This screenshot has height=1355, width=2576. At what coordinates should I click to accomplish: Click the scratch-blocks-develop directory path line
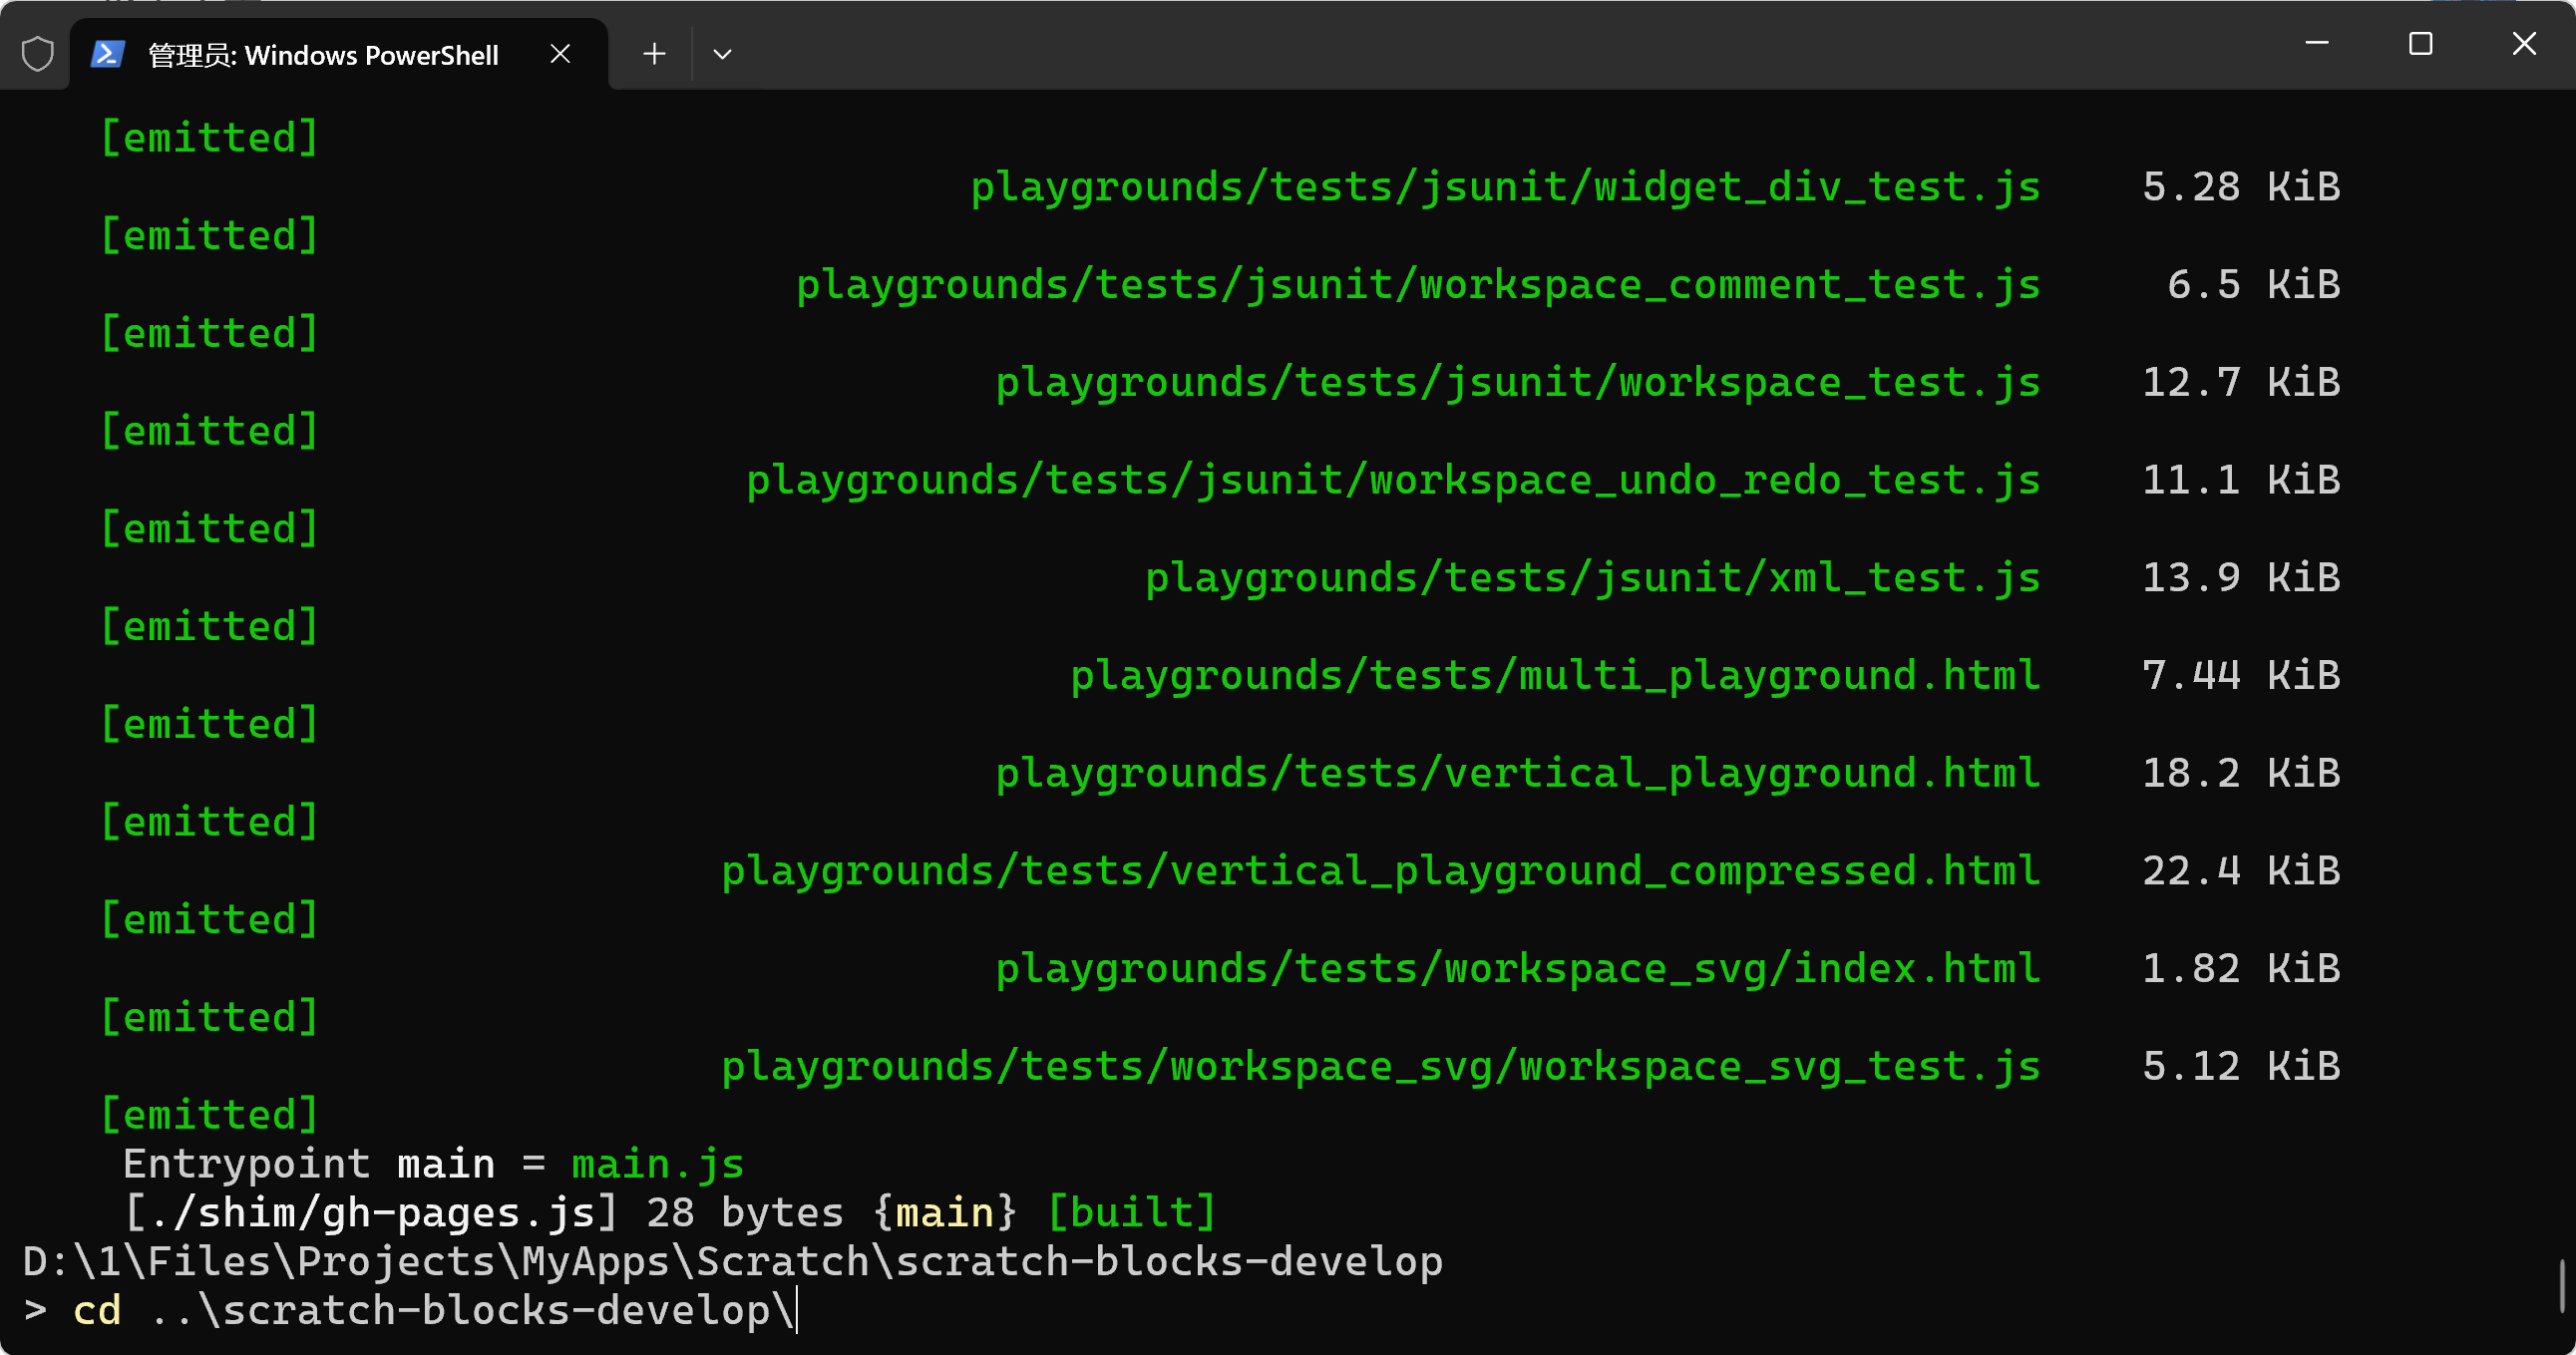(x=732, y=1261)
